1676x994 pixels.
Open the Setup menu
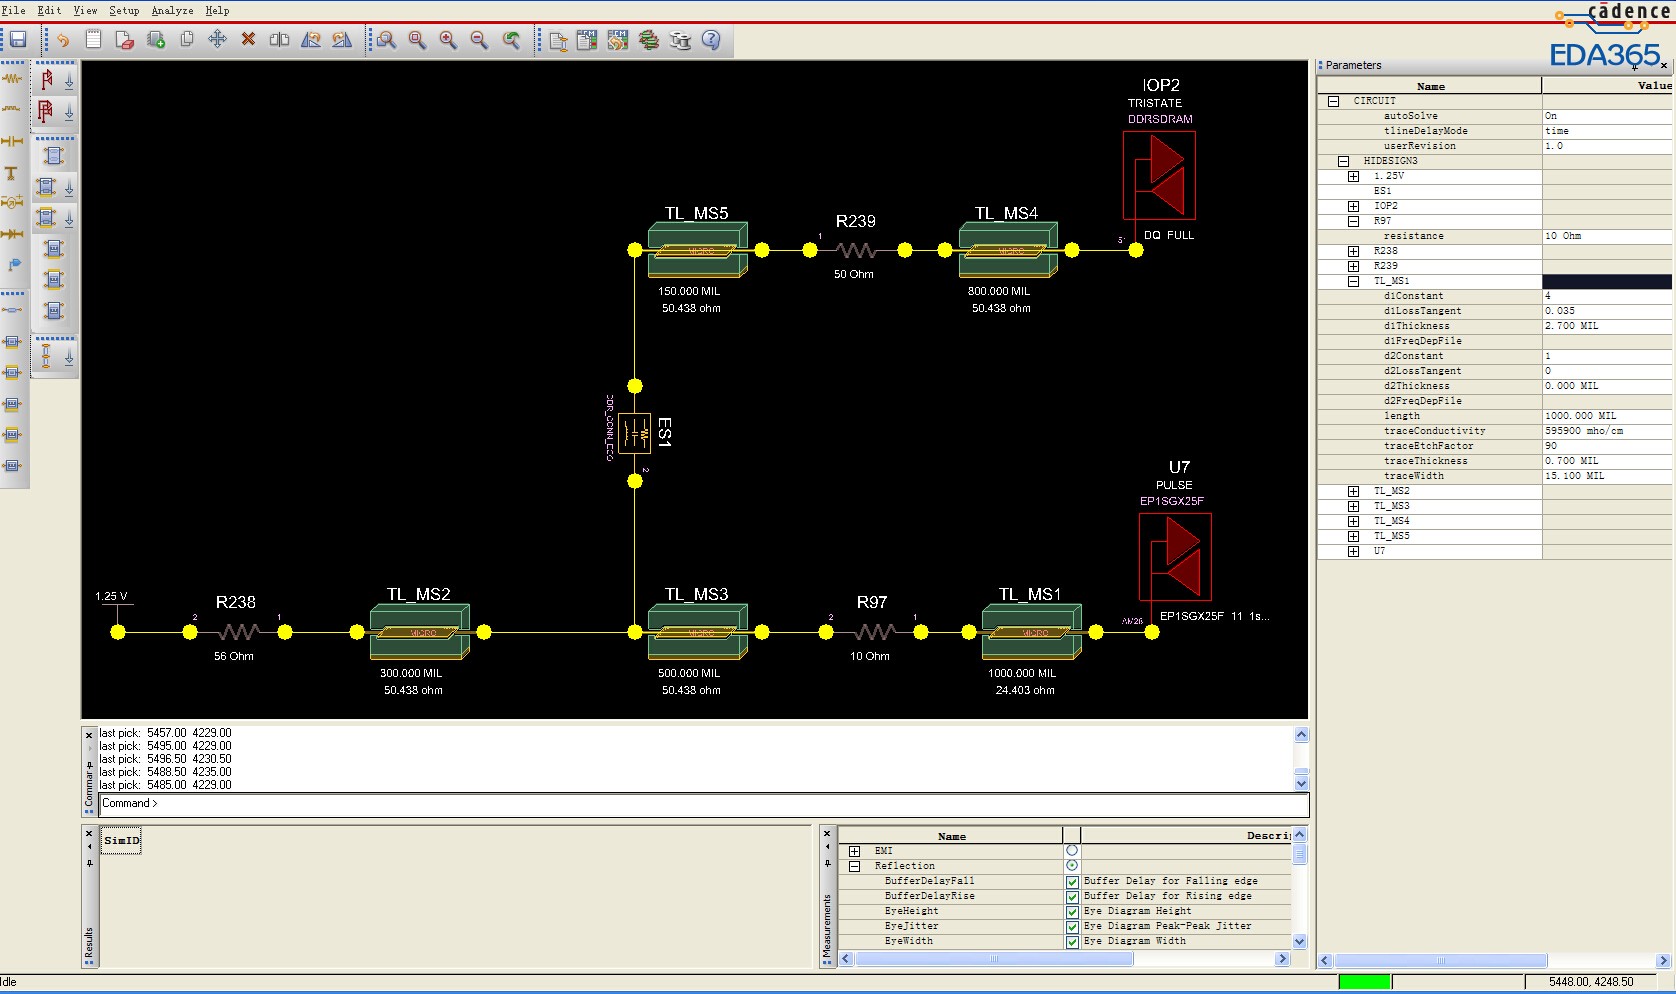[x=124, y=10]
